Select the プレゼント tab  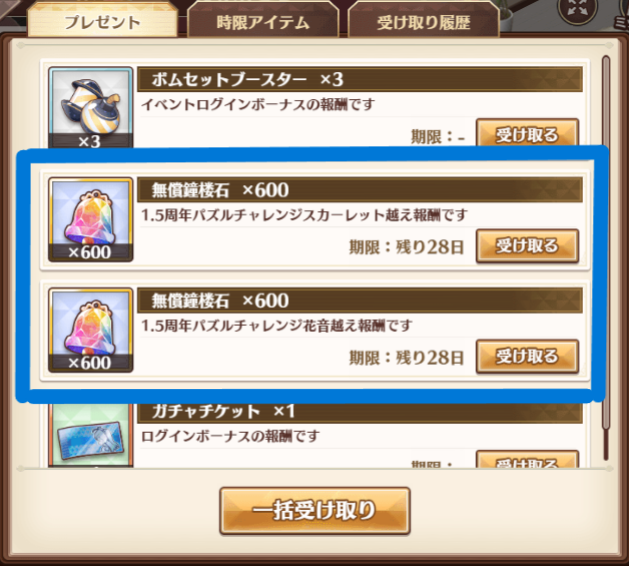(102, 20)
